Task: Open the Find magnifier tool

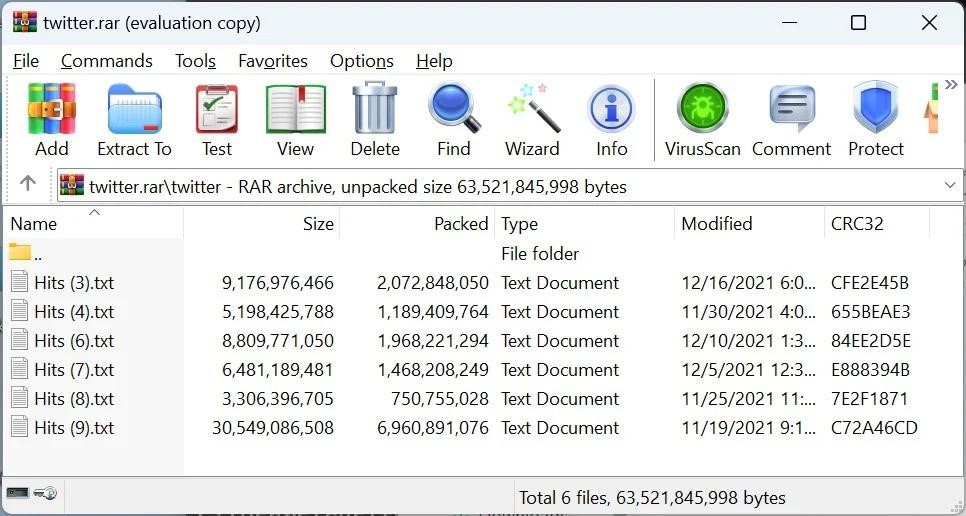Action: [x=453, y=120]
